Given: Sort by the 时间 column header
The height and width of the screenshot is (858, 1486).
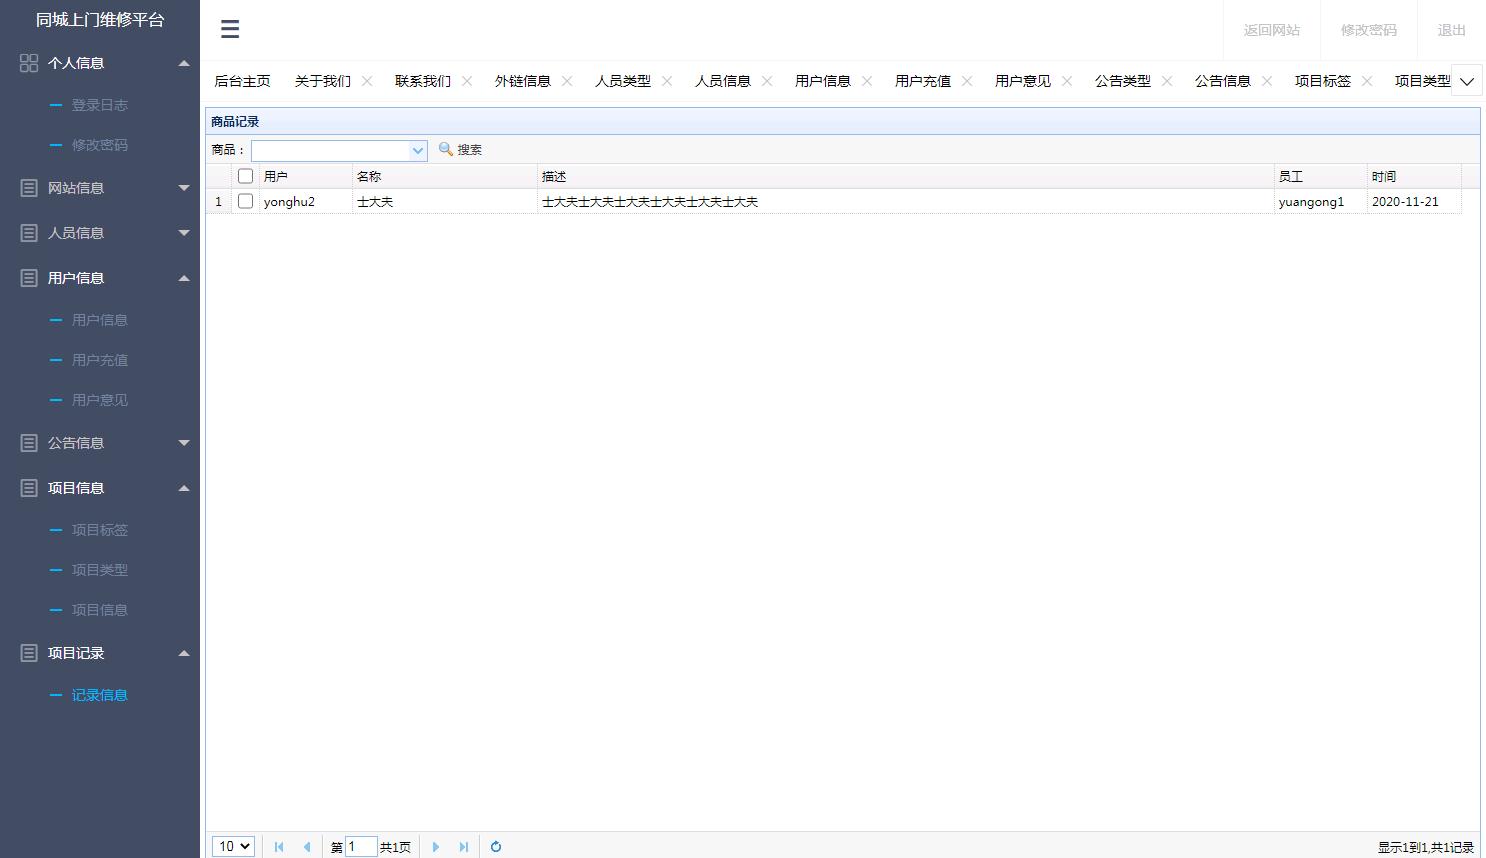Looking at the screenshot, I should [x=1414, y=176].
